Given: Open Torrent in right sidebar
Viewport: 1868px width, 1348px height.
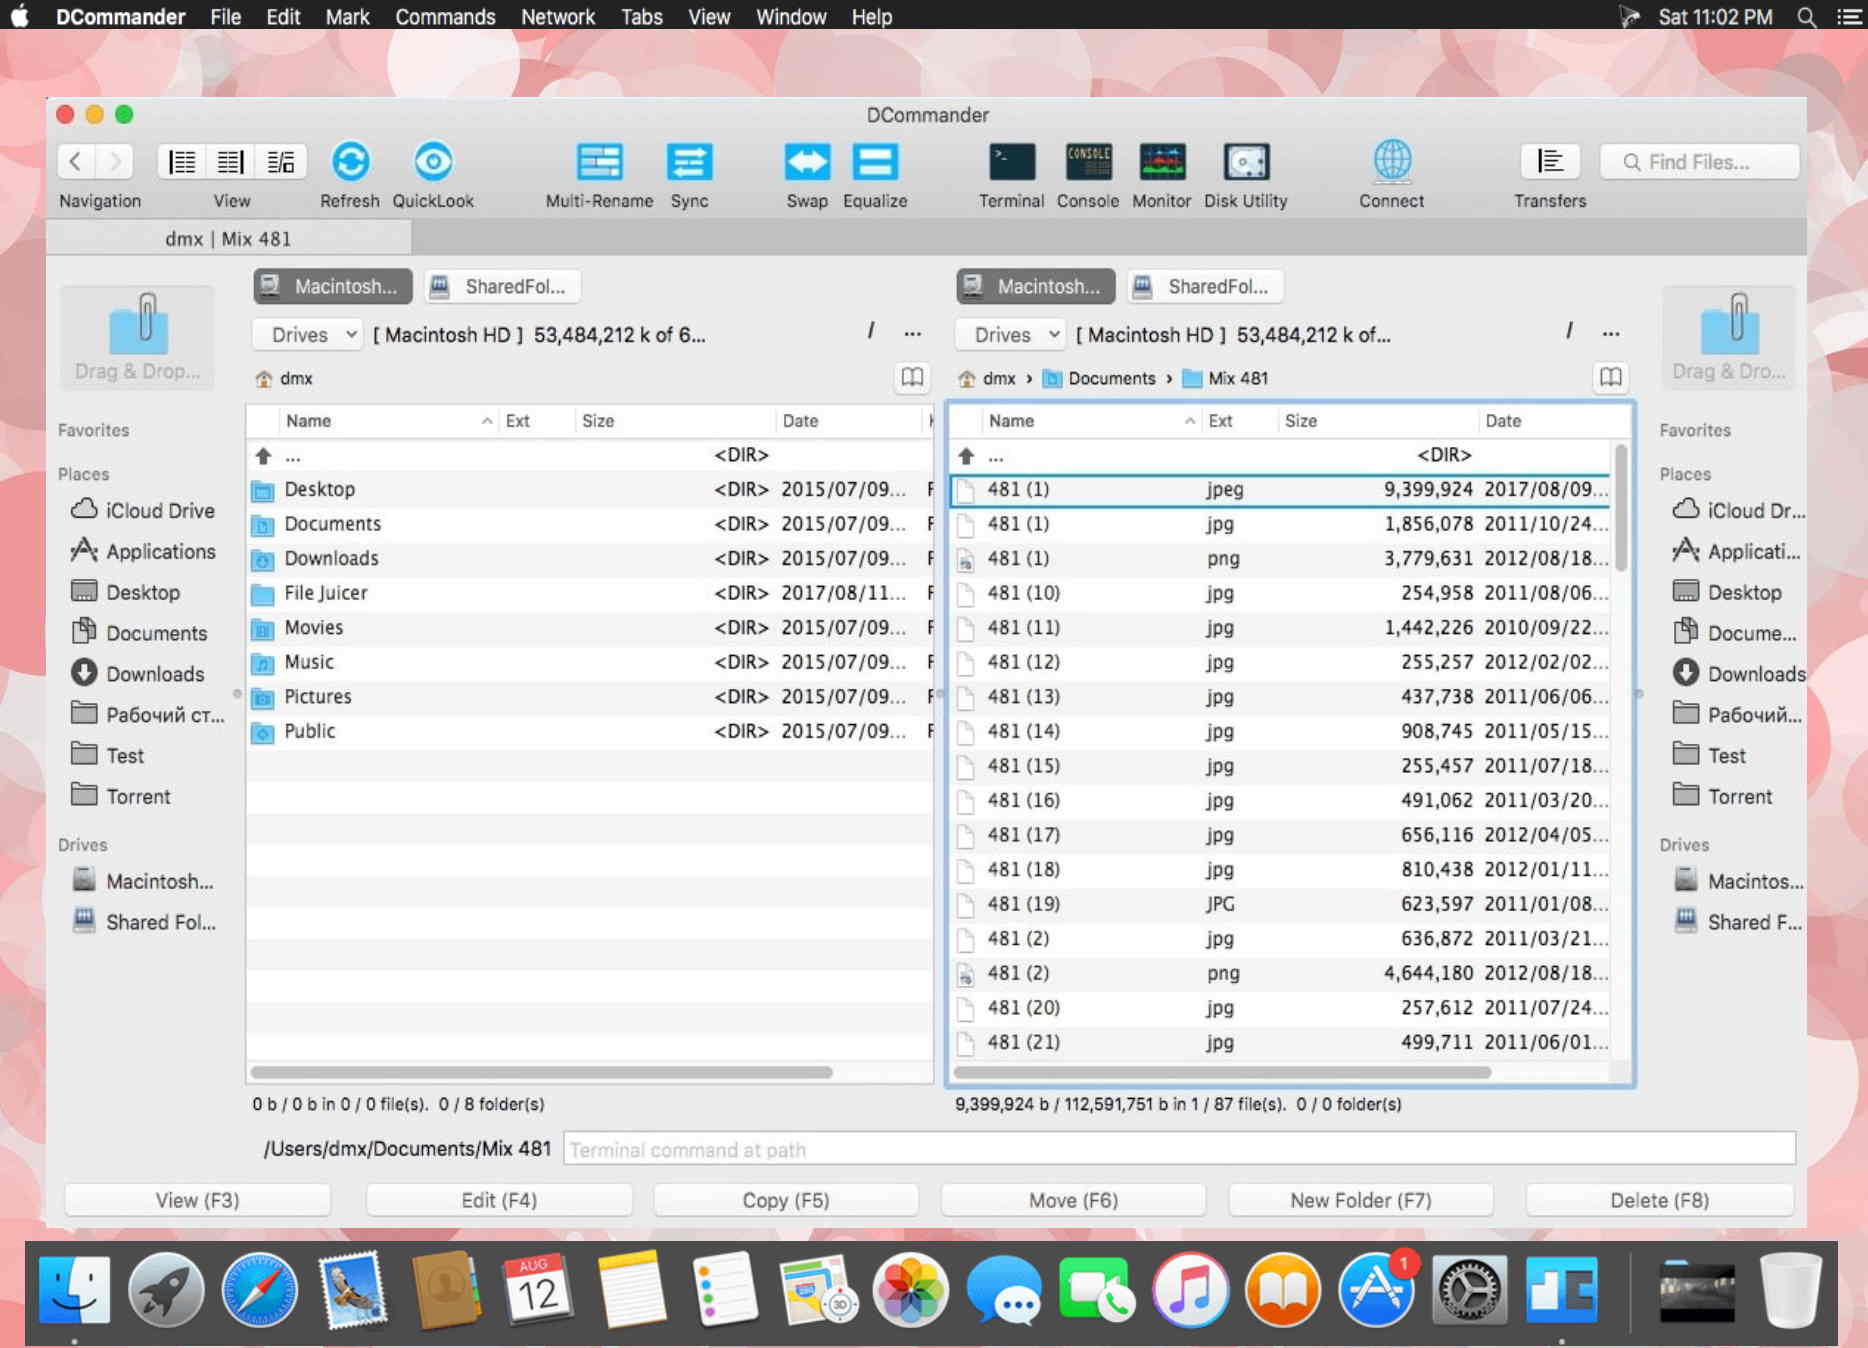Looking at the screenshot, I should [1722, 796].
